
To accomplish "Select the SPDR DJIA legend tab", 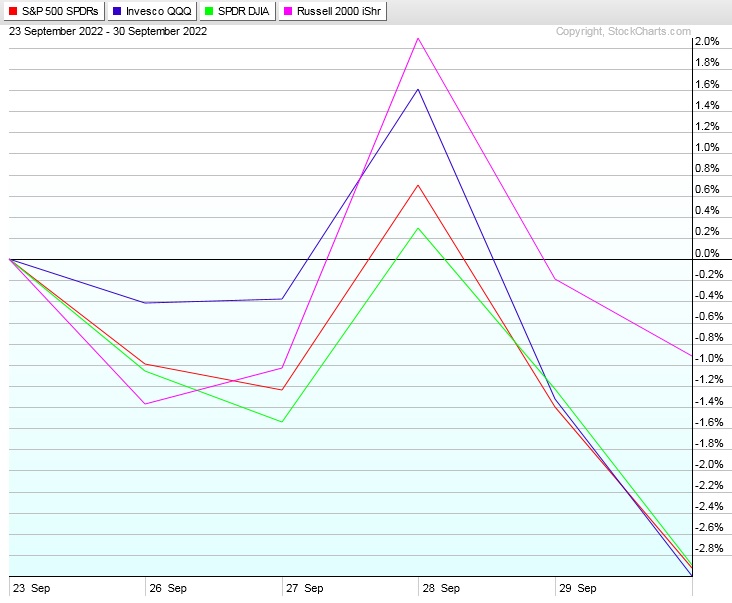I will tap(238, 11).
